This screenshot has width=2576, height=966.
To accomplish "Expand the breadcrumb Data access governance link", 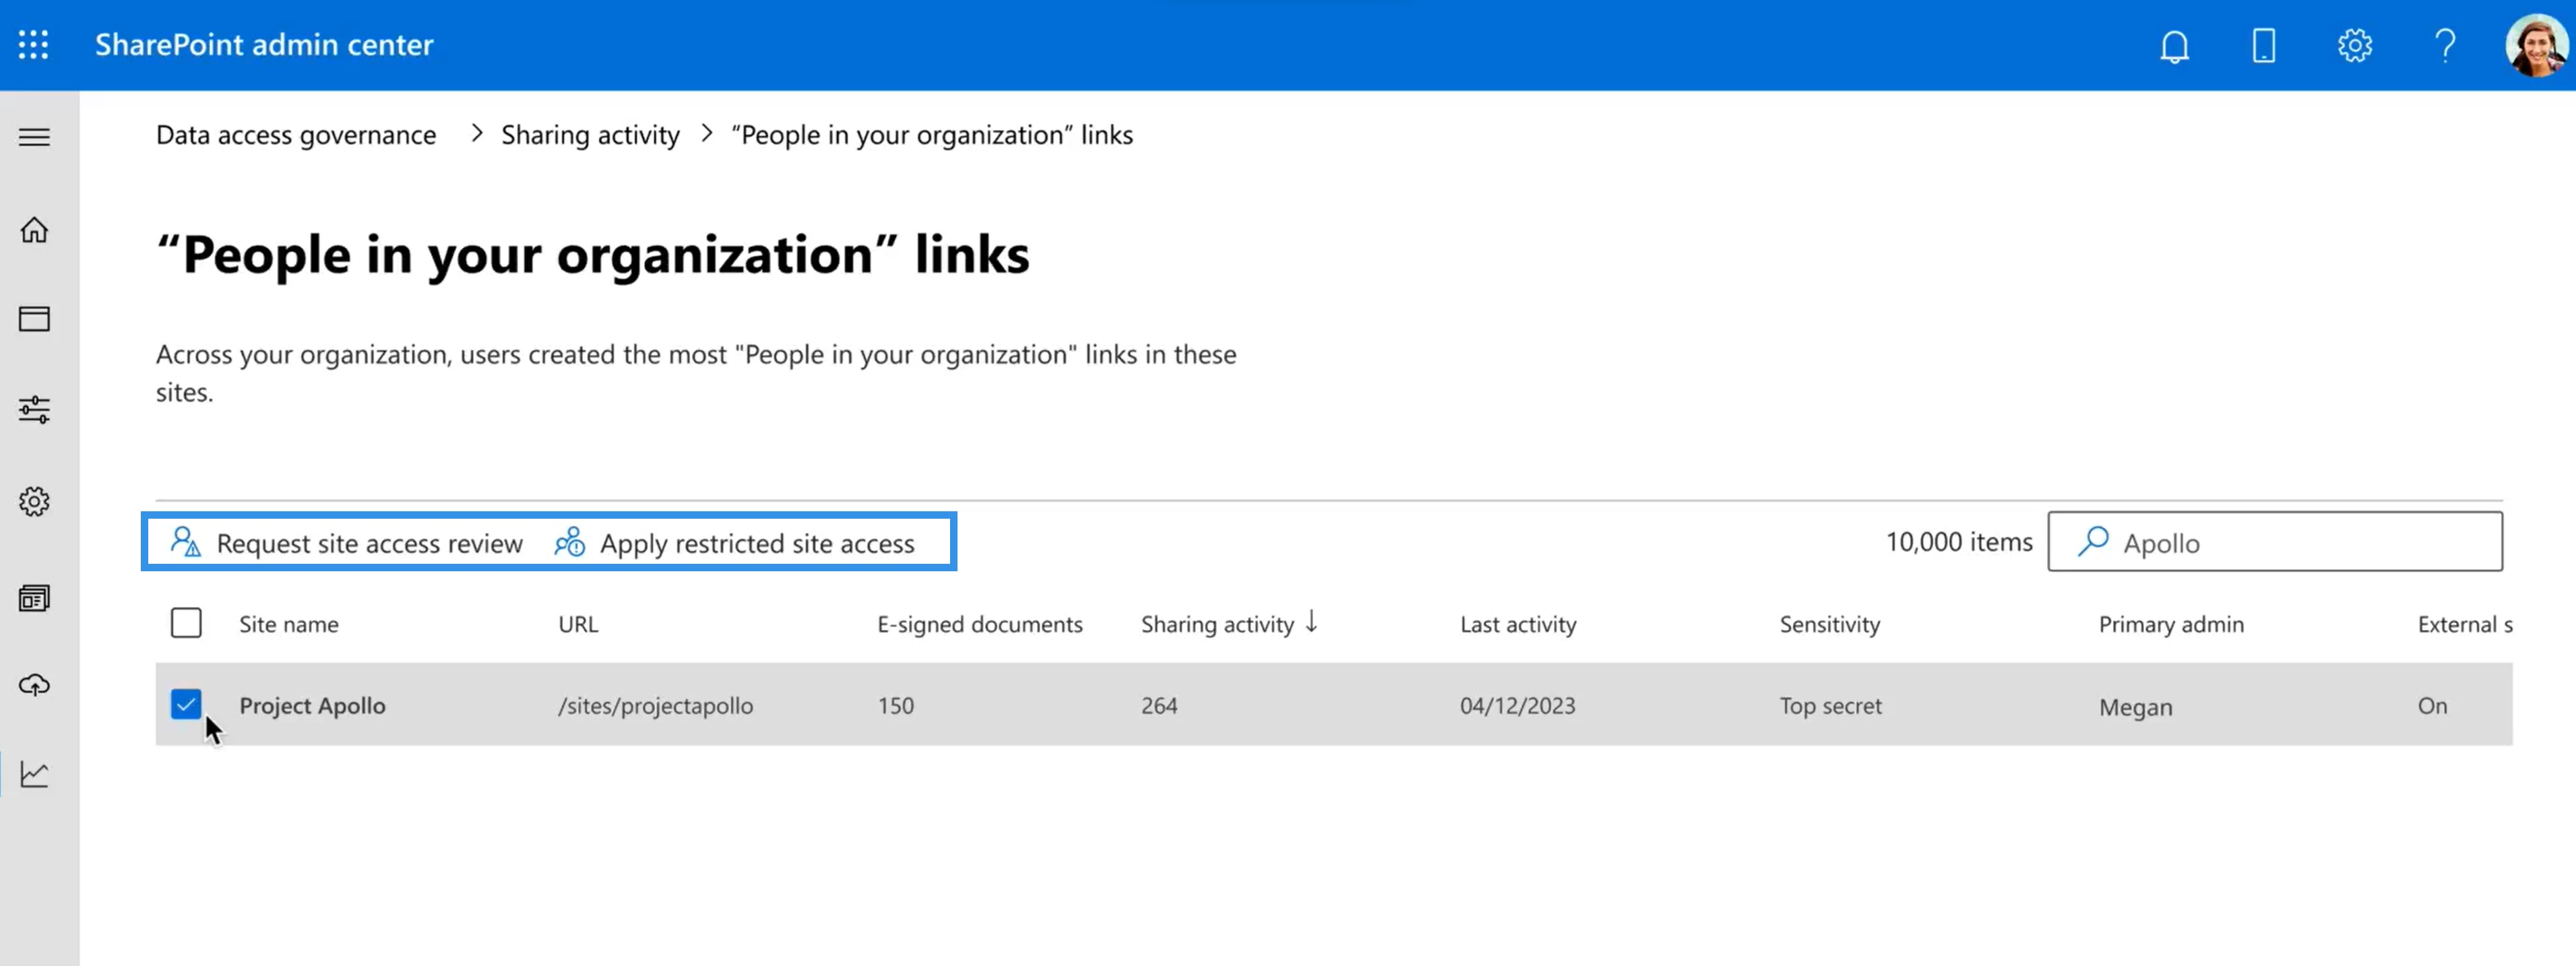I will pos(296,133).
